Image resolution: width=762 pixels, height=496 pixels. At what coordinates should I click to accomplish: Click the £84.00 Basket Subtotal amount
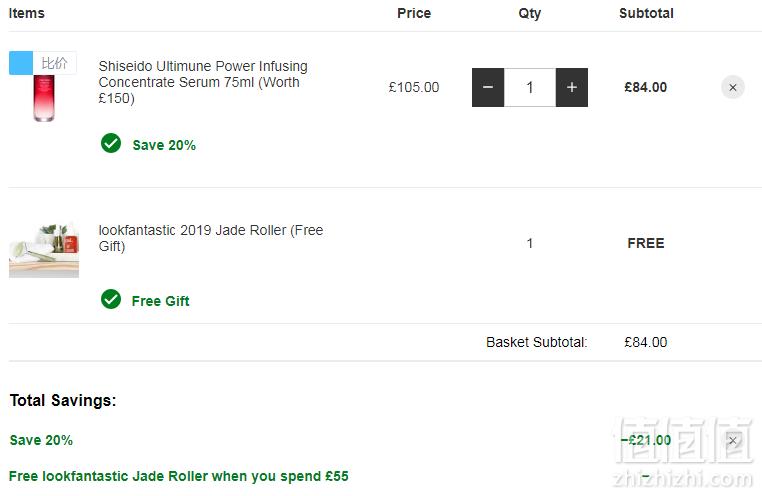pos(646,342)
